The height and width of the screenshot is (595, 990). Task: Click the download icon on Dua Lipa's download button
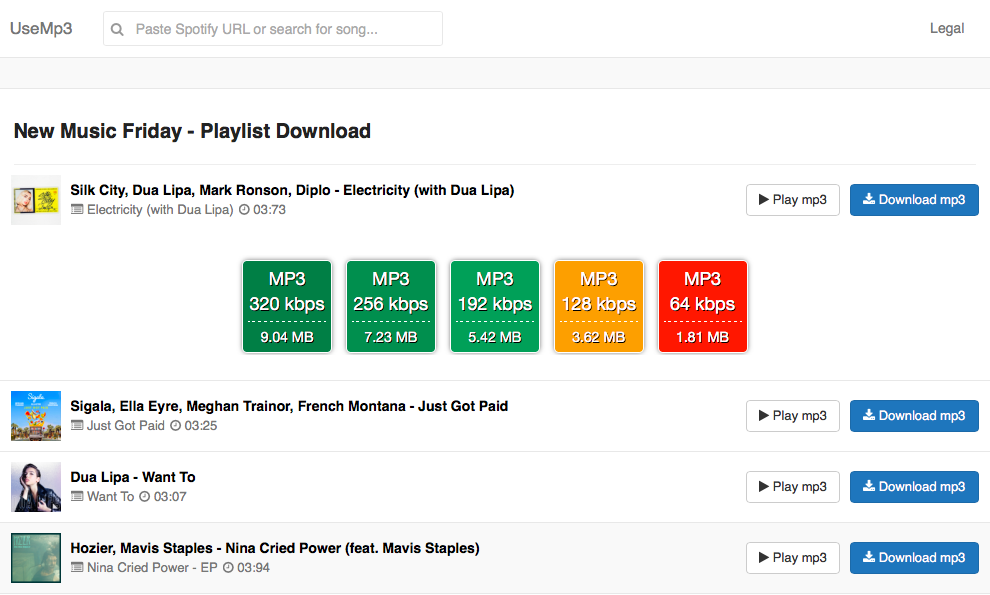[868, 486]
